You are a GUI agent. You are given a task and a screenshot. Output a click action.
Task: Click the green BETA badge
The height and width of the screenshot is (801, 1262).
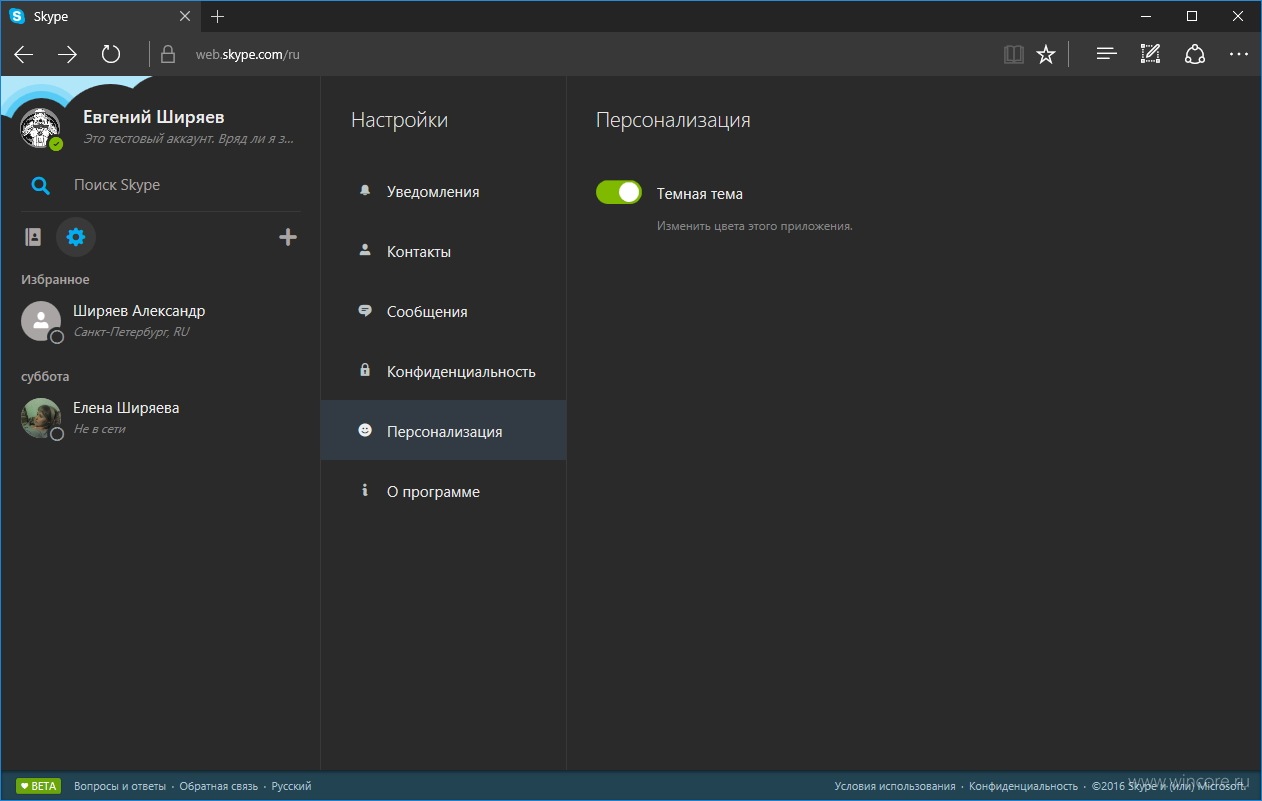pyautogui.click(x=39, y=786)
